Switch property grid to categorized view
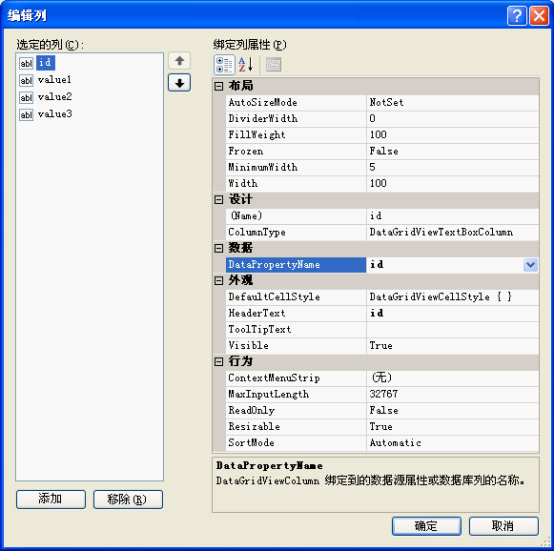This screenshot has height=551, width=554. pos(224,65)
